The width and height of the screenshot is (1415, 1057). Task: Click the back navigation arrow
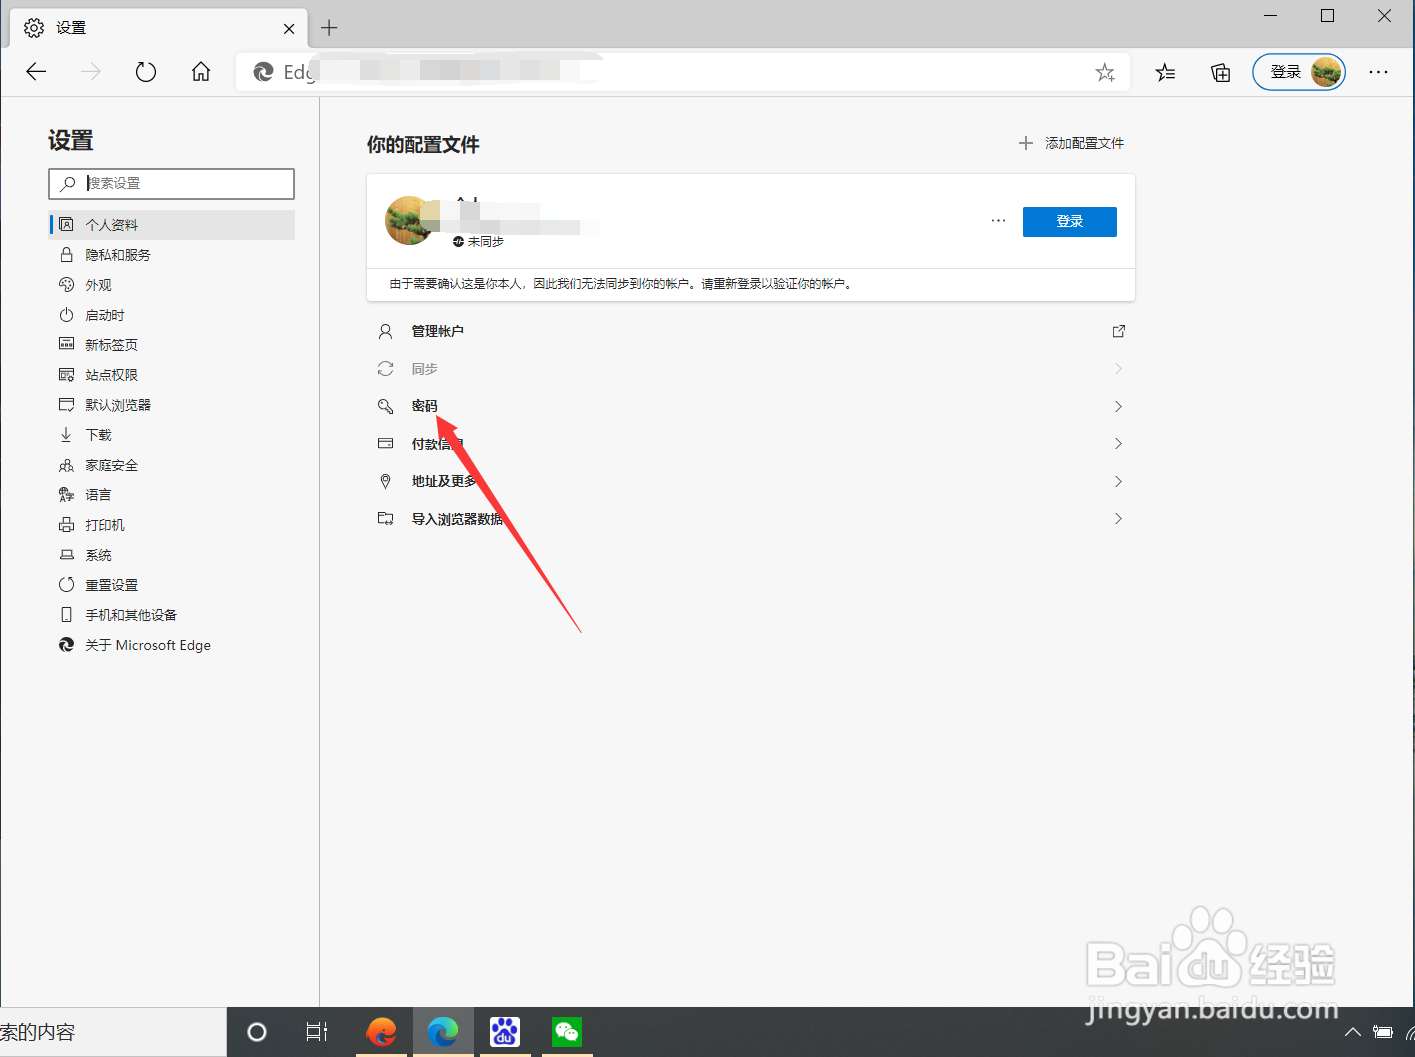pos(36,71)
